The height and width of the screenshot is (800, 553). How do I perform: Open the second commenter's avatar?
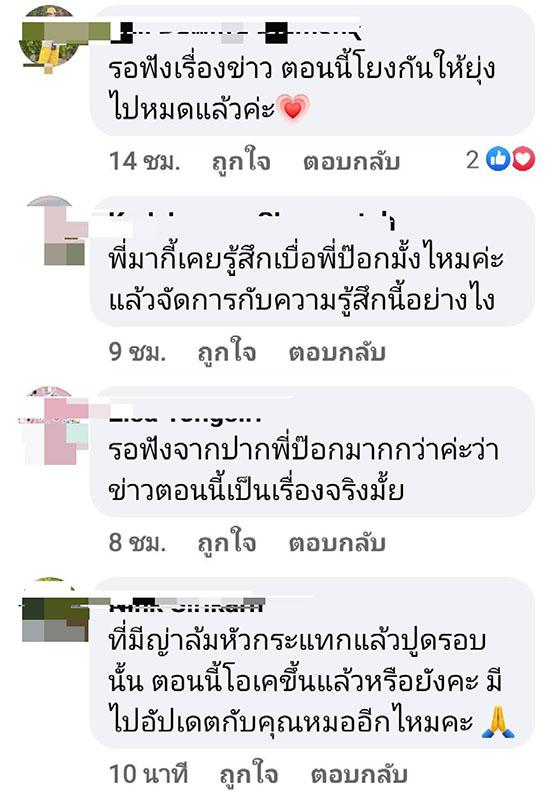pyautogui.click(x=56, y=231)
